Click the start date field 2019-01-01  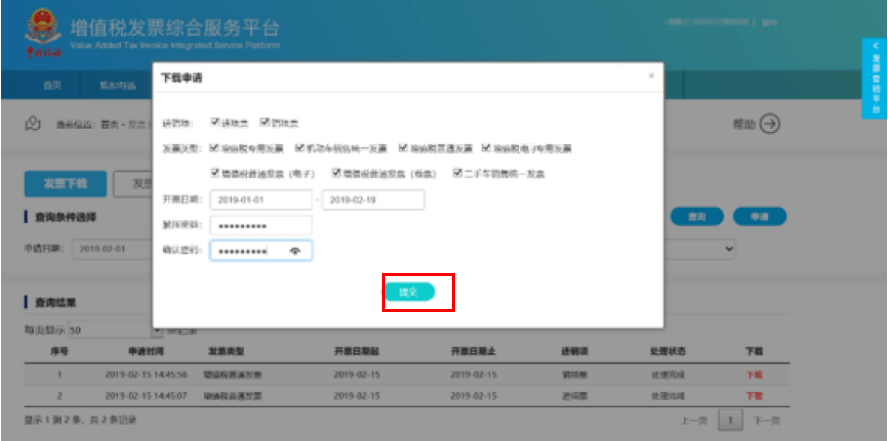pyautogui.click(x=261, y=200)
